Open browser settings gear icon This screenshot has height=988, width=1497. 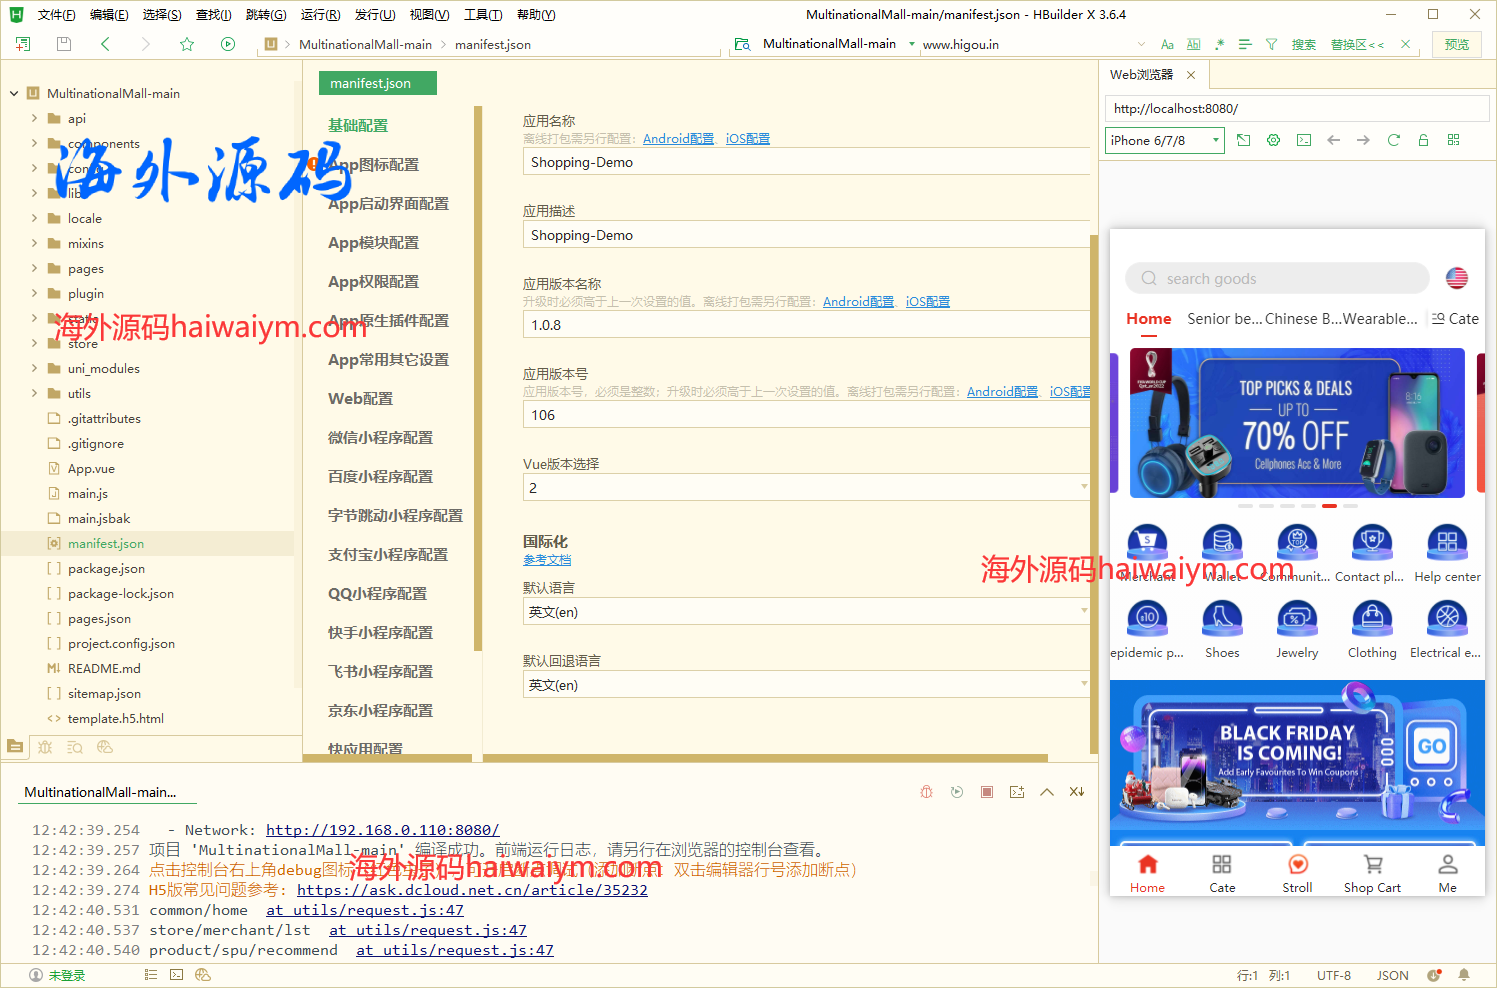1273,140
